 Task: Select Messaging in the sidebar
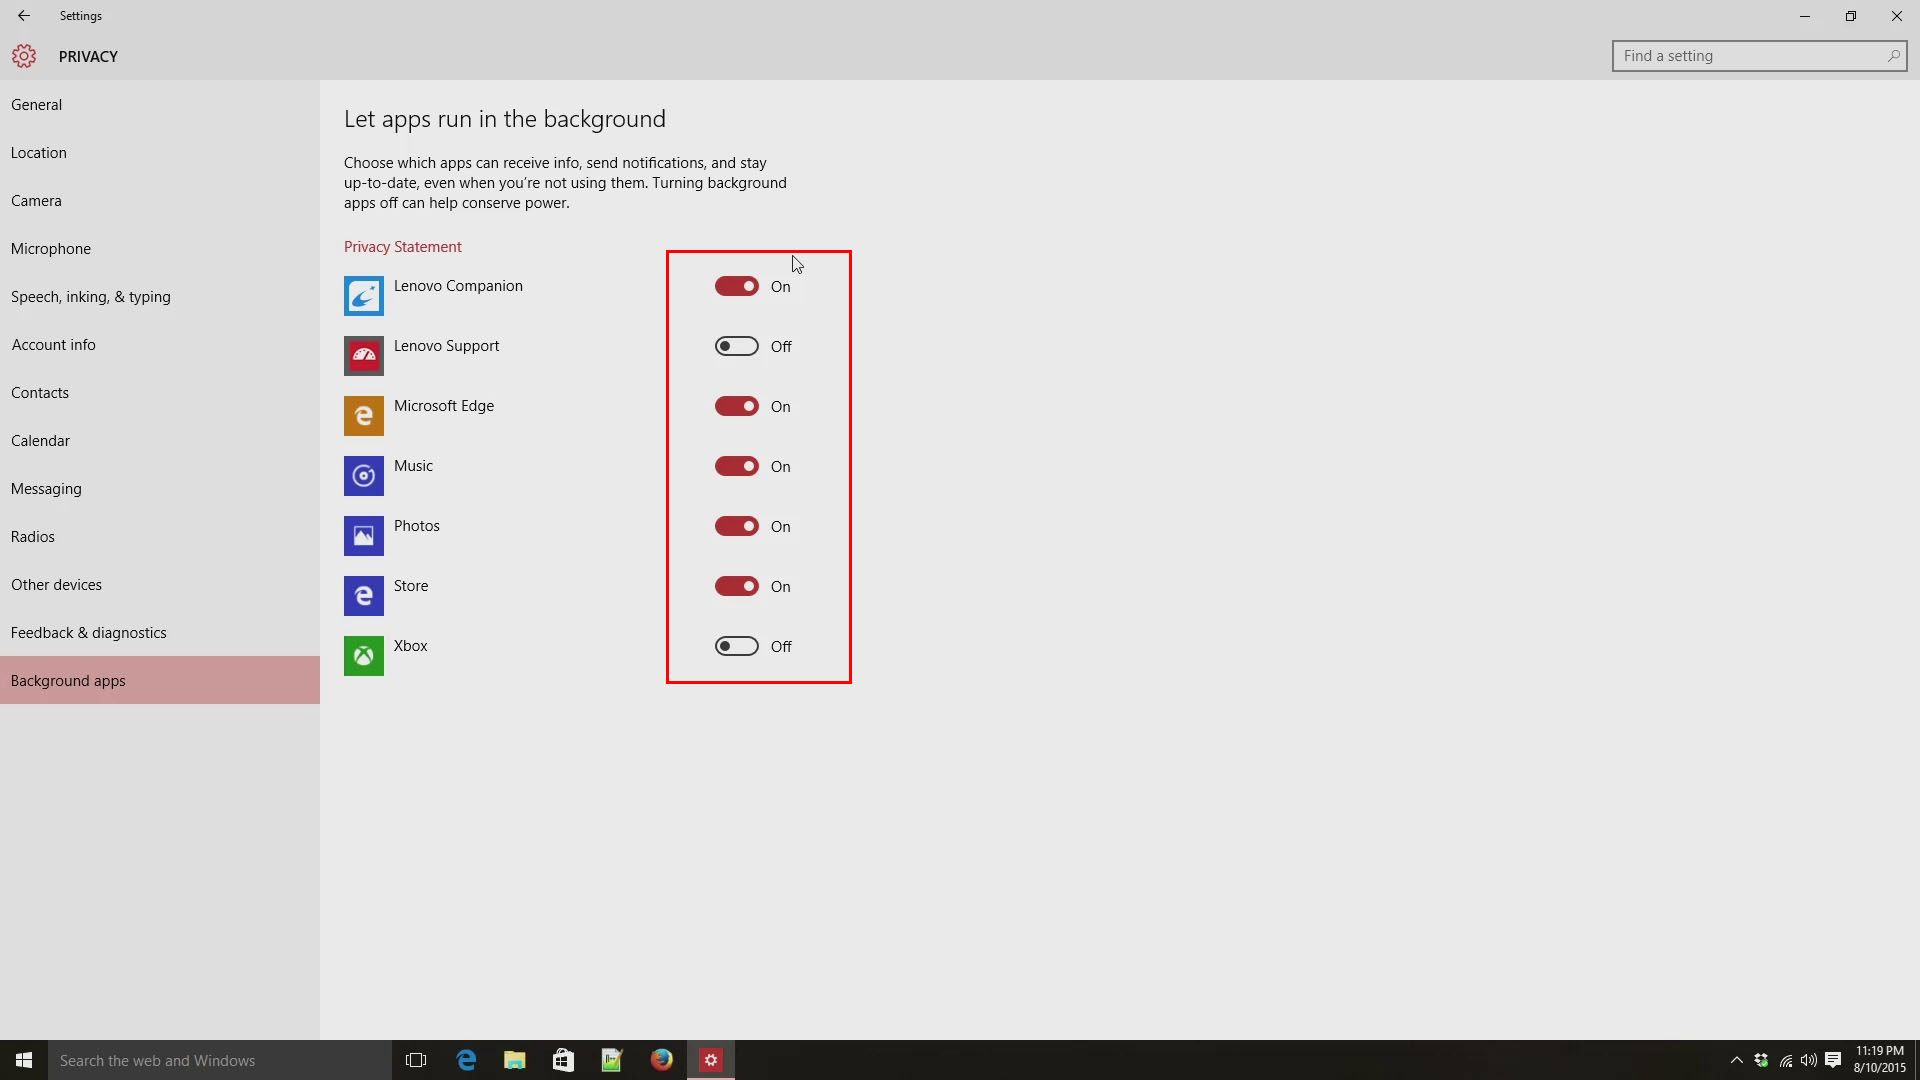pyautogui.click(x=160, y=489)
